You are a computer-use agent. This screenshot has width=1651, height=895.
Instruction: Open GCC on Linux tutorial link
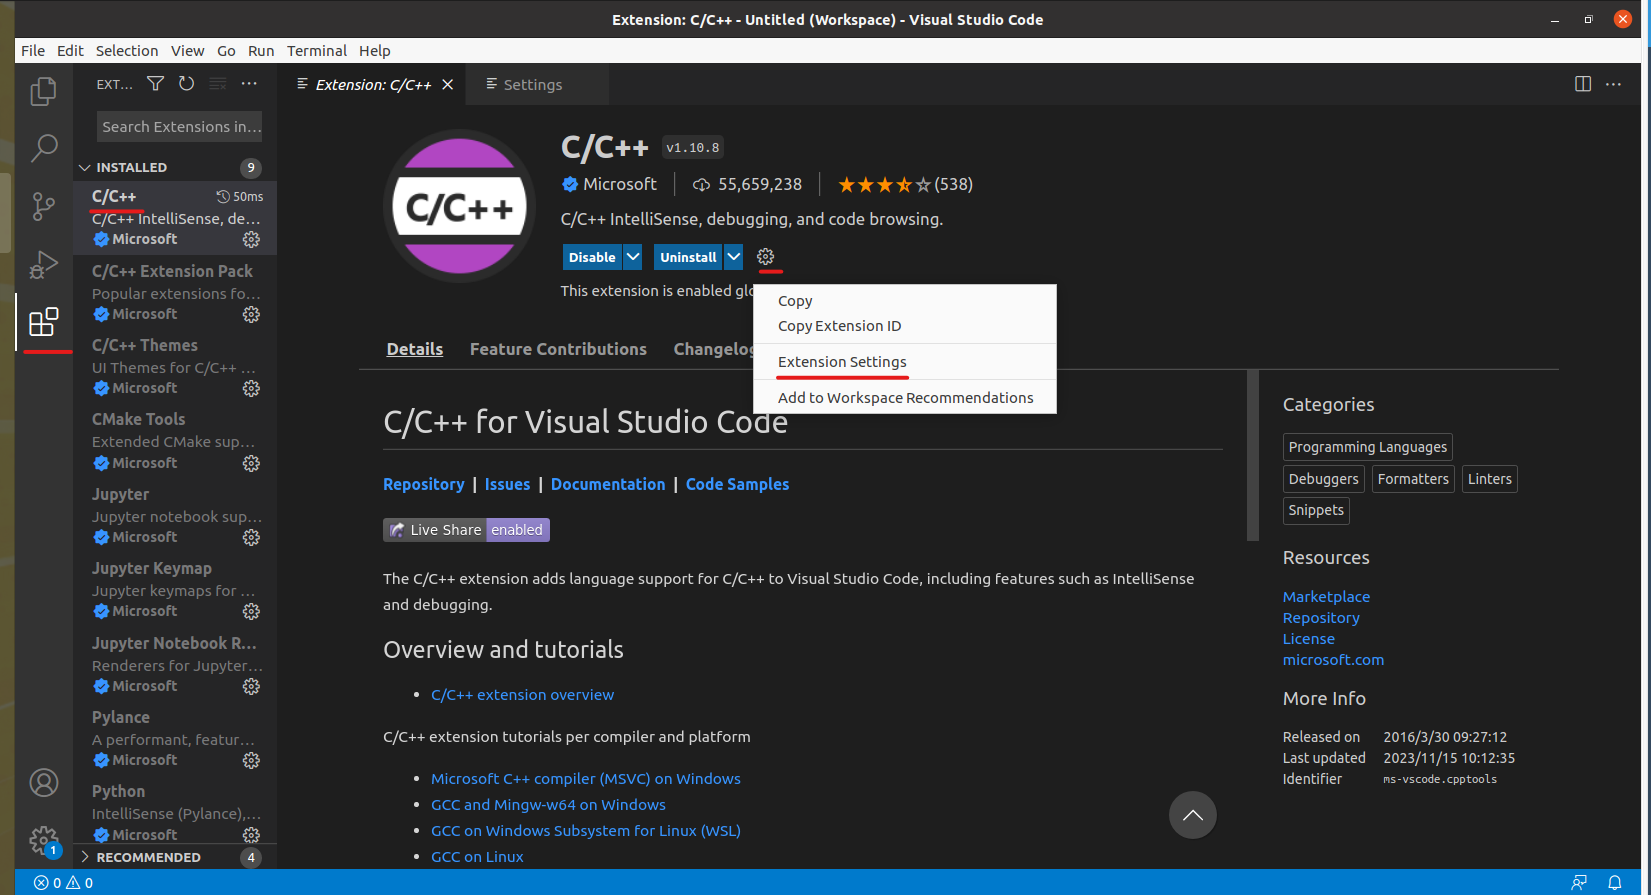coord(477,857)
